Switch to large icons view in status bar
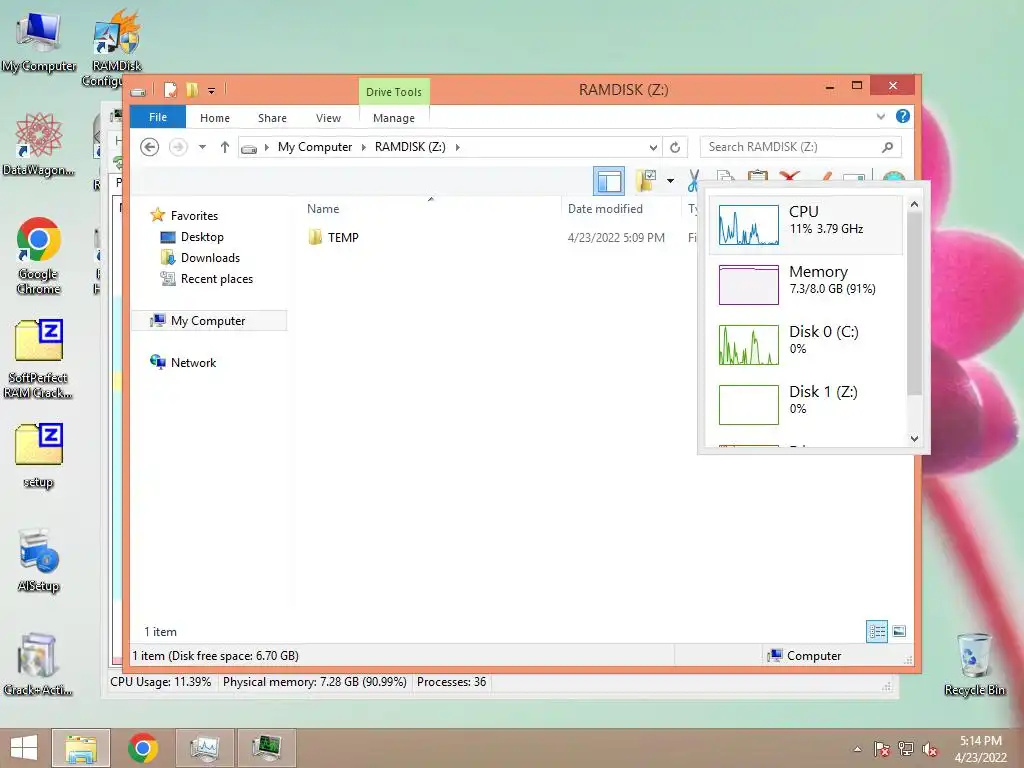Image resolution: width=1024 pixels, height=768 pixels. tap(899, 631)
